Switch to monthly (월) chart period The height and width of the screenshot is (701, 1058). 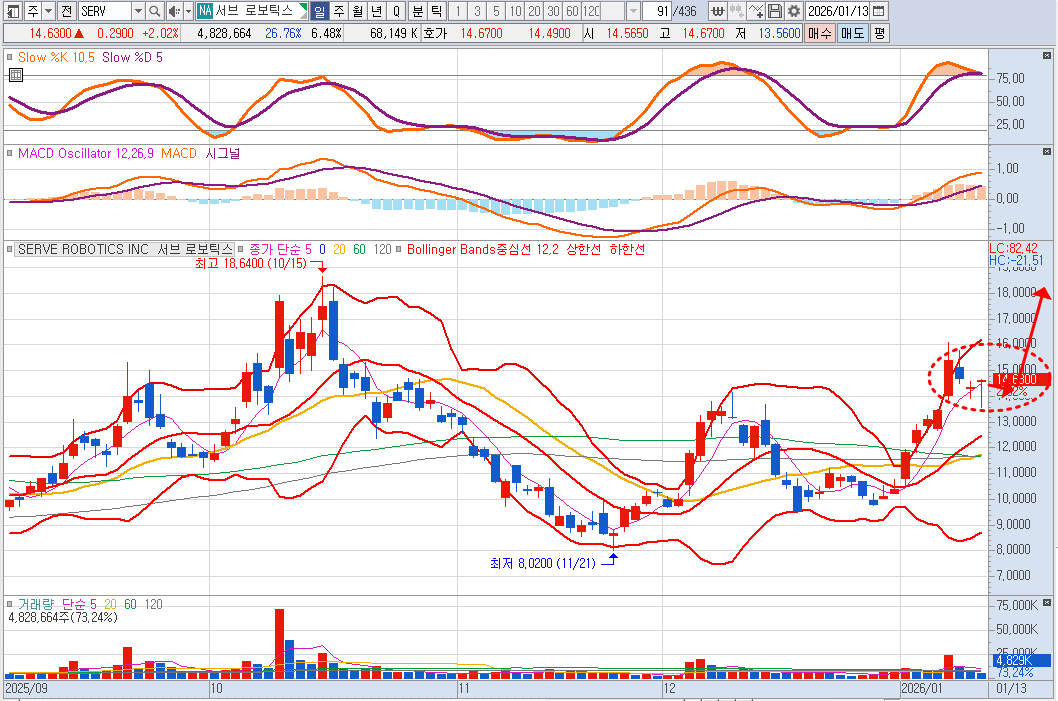click(x=357, y=11)
